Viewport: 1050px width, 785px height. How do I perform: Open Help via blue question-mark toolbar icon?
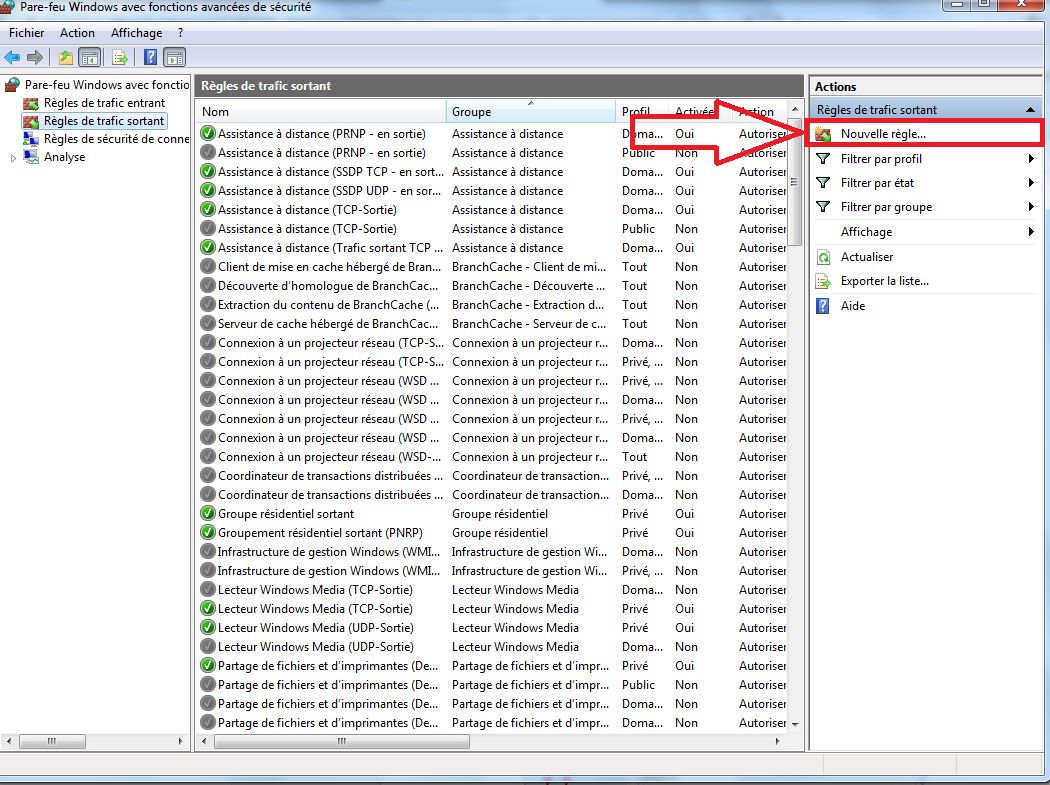click(151, 58)
